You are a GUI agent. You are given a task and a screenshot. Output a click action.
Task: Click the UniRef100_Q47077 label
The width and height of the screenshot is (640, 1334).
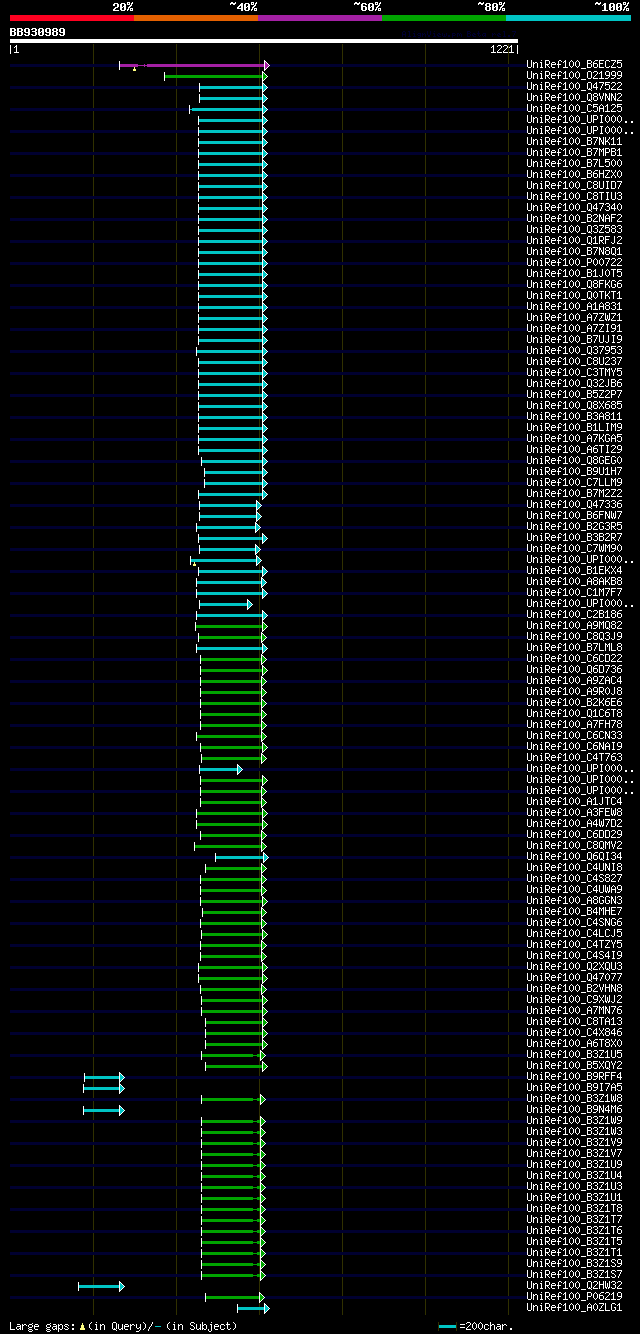pyautogui.click(x=576, y=977)
